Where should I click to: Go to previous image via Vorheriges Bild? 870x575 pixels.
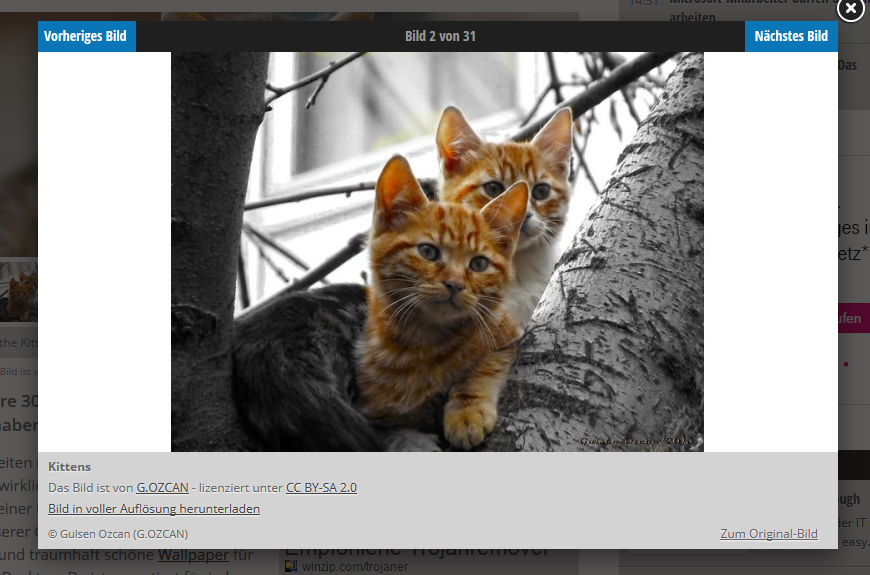(x=87, y=36)
